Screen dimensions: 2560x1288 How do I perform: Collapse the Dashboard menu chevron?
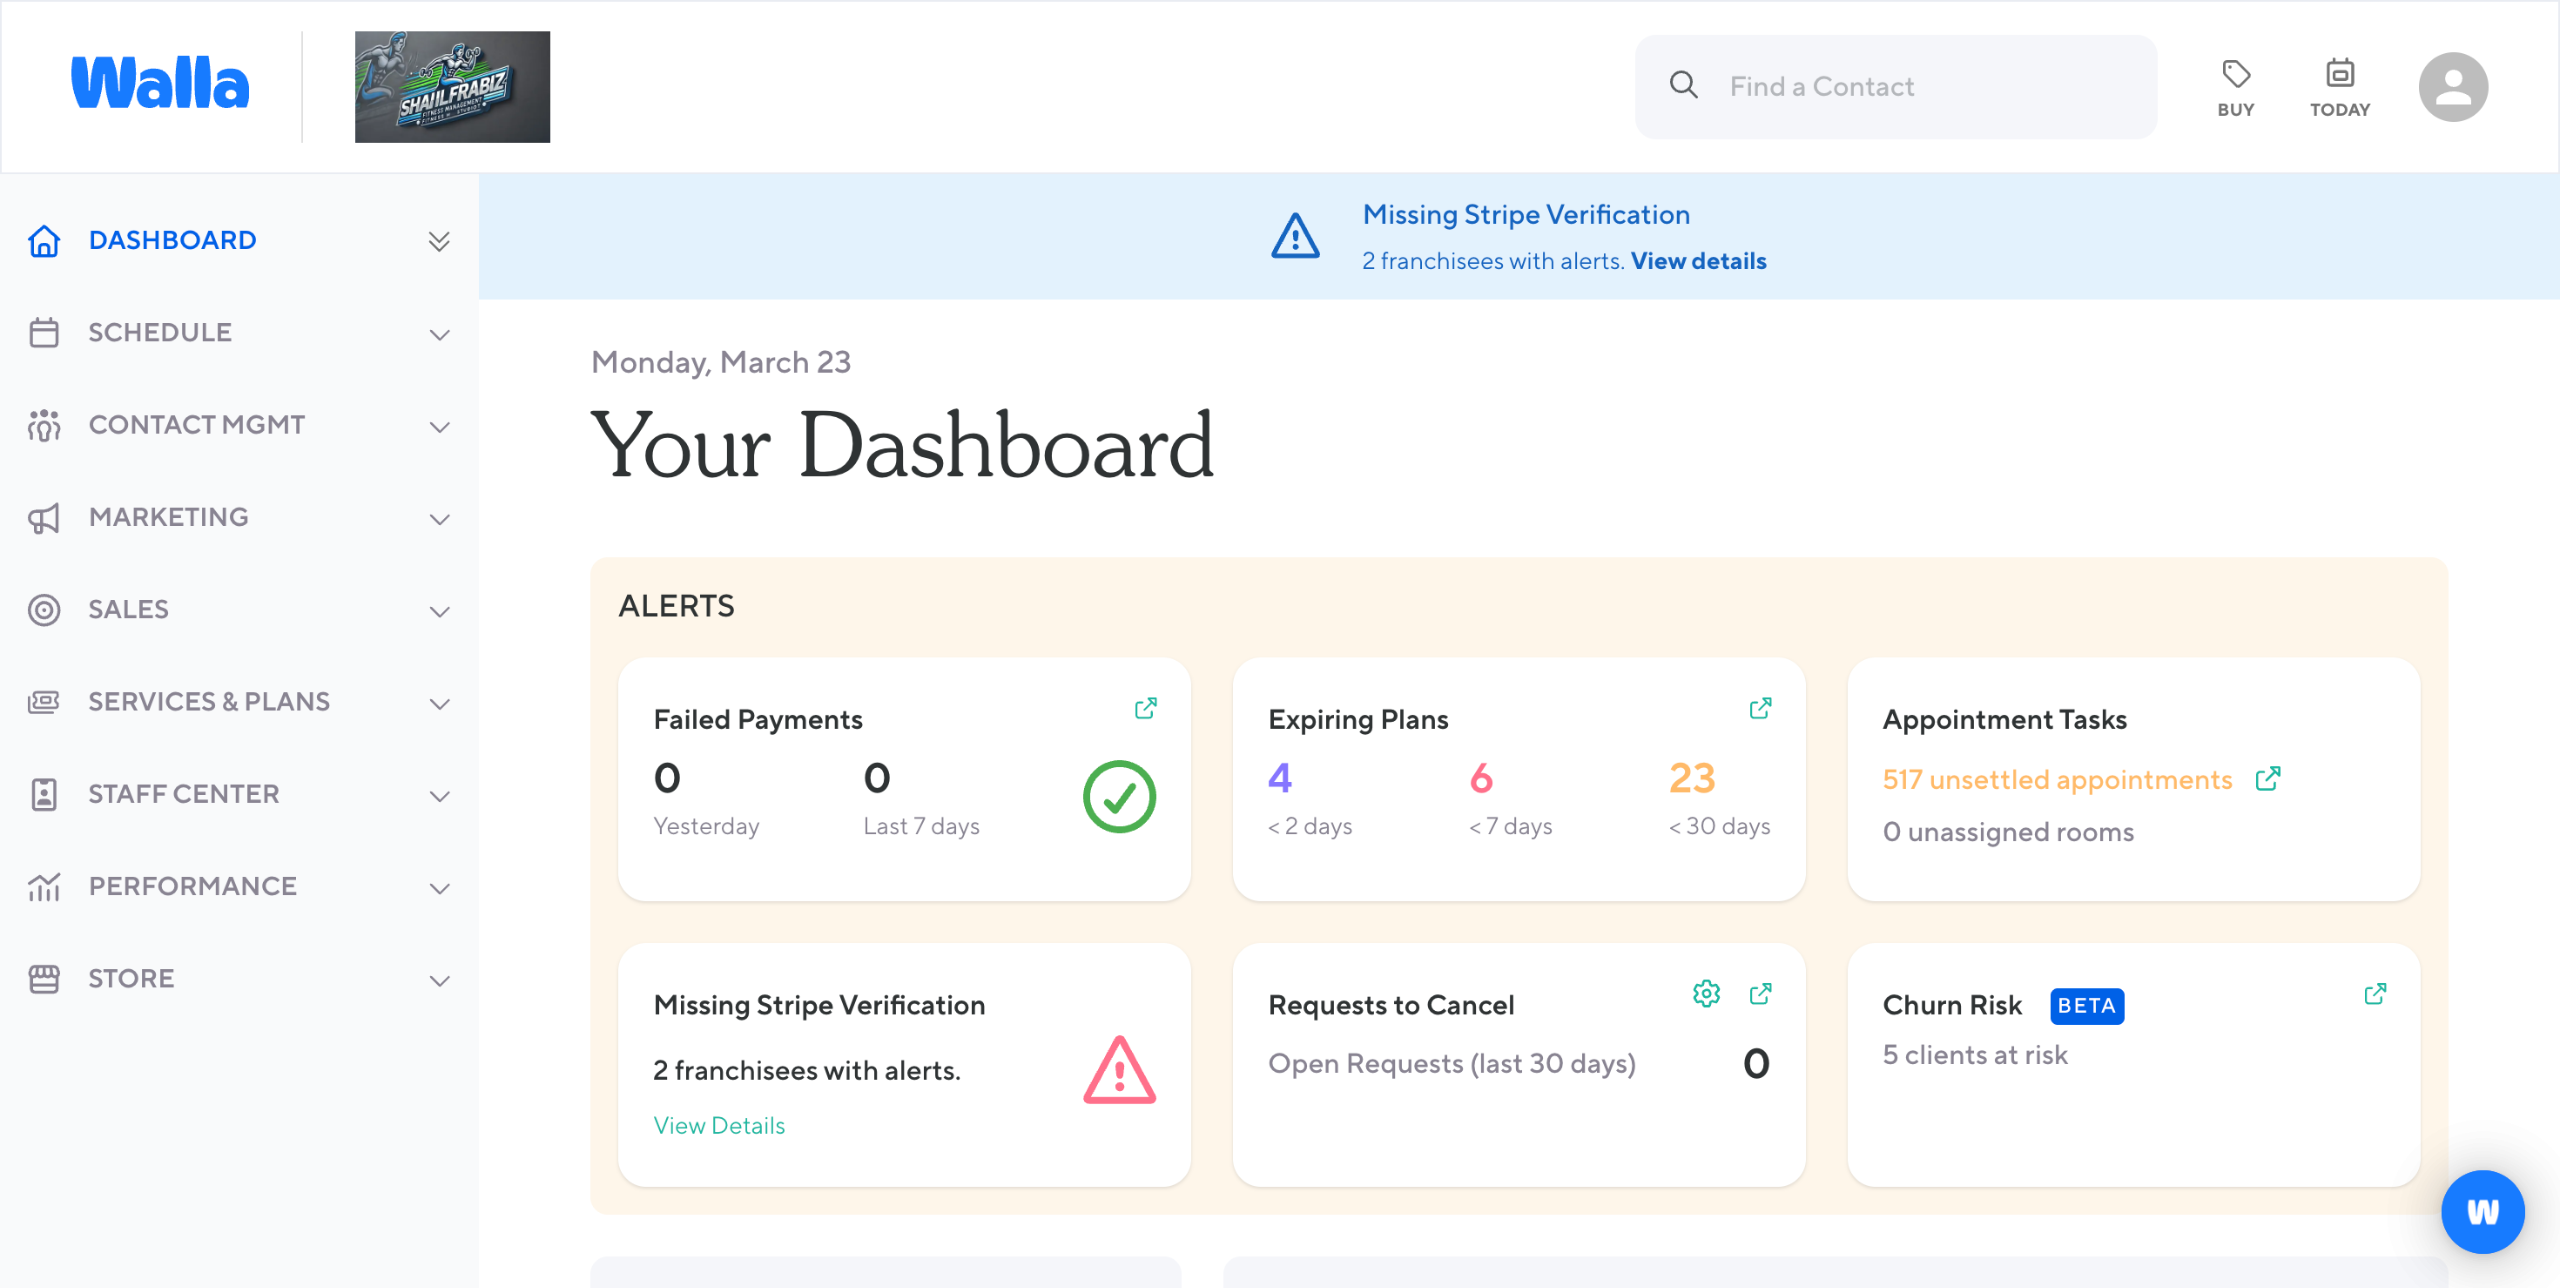[x=439, y=241]
